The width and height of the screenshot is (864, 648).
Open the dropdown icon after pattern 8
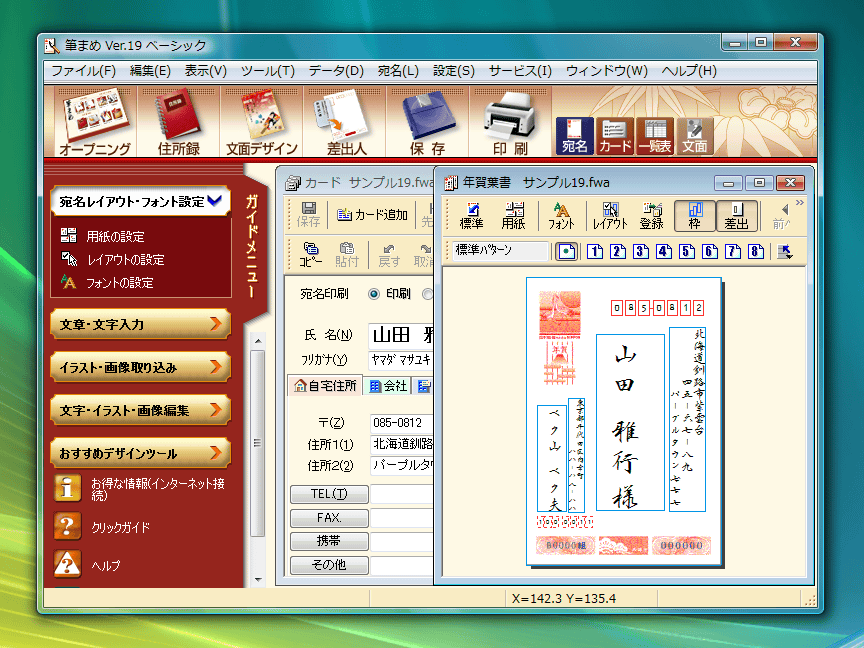point(785,252)
